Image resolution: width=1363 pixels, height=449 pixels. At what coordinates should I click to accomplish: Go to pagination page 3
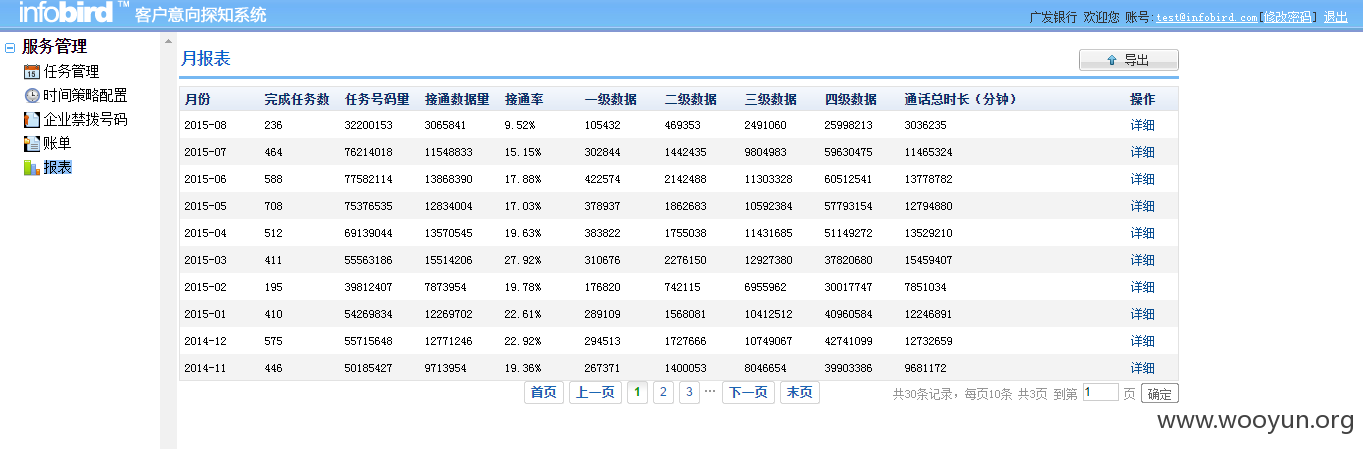pyautogui.click(x=689, y=392)
